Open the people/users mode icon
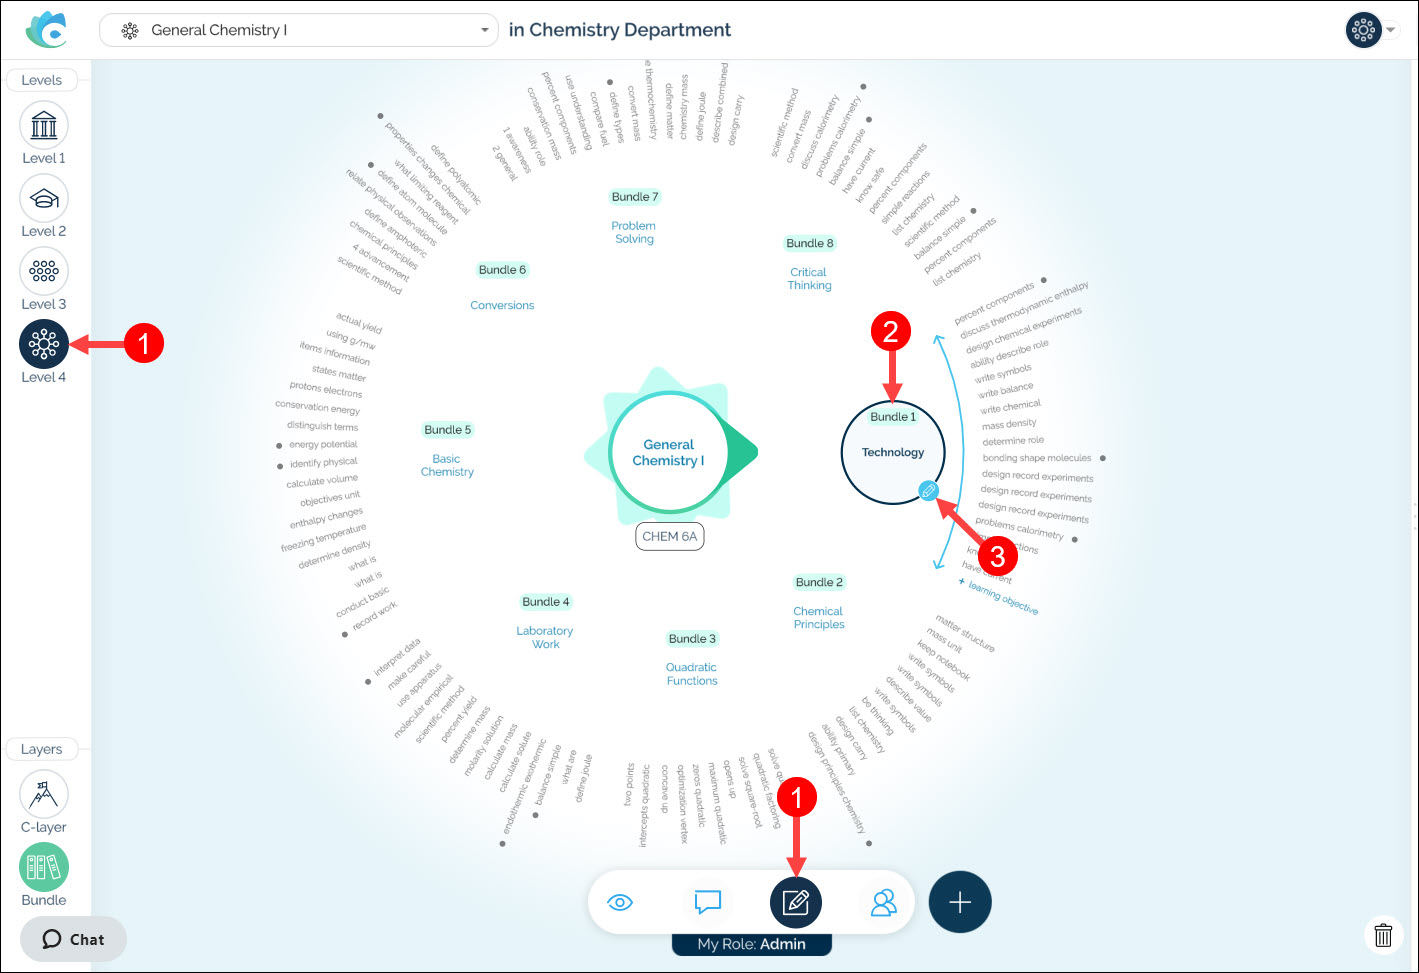This screenshot has width=1419, height=973. [x=884, y=903]
